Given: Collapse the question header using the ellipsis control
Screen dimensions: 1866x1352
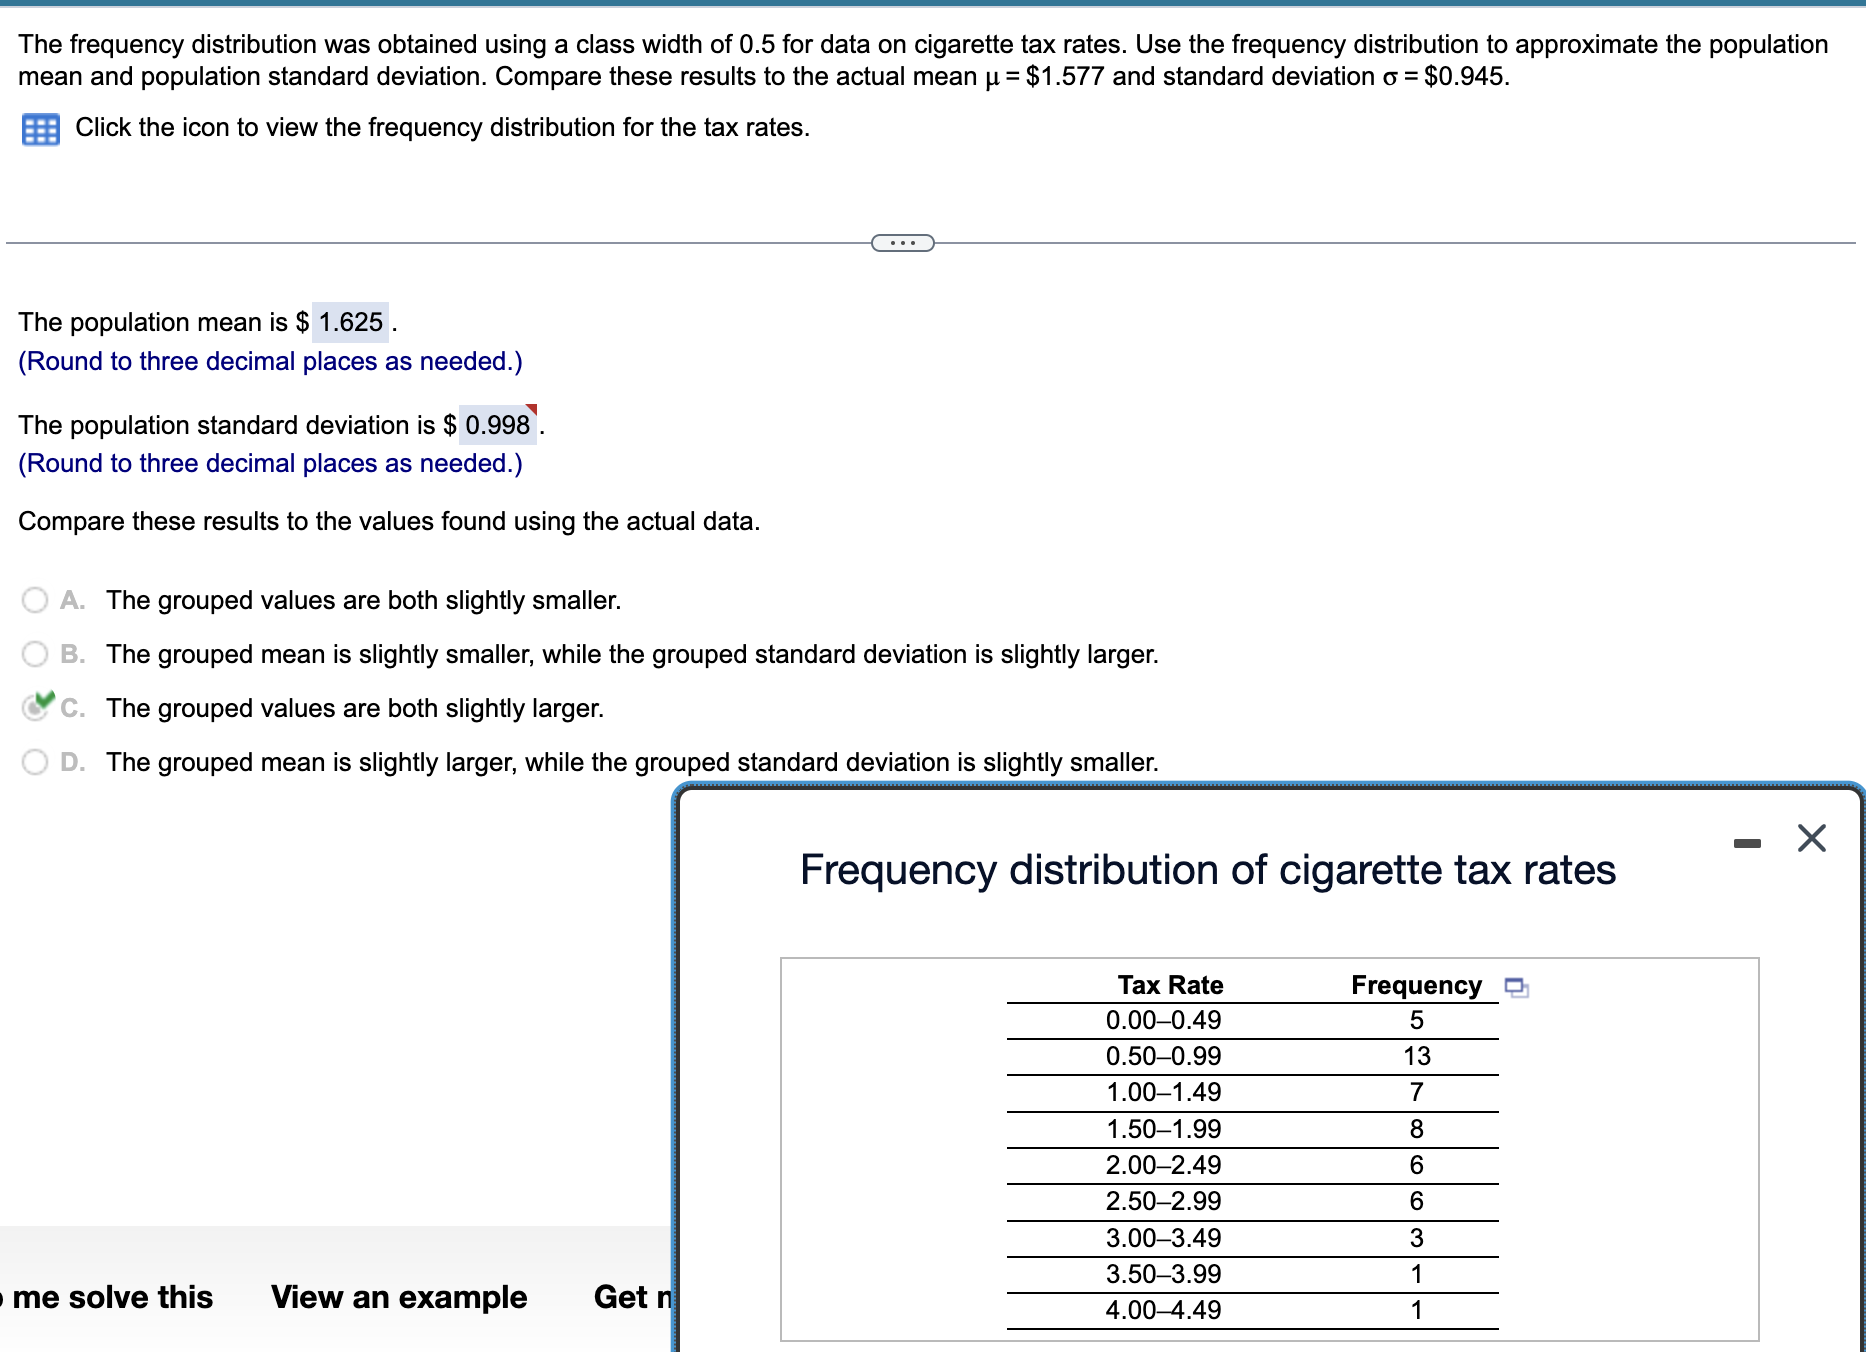Looking at the screenshot, I should tap(902, 242).
